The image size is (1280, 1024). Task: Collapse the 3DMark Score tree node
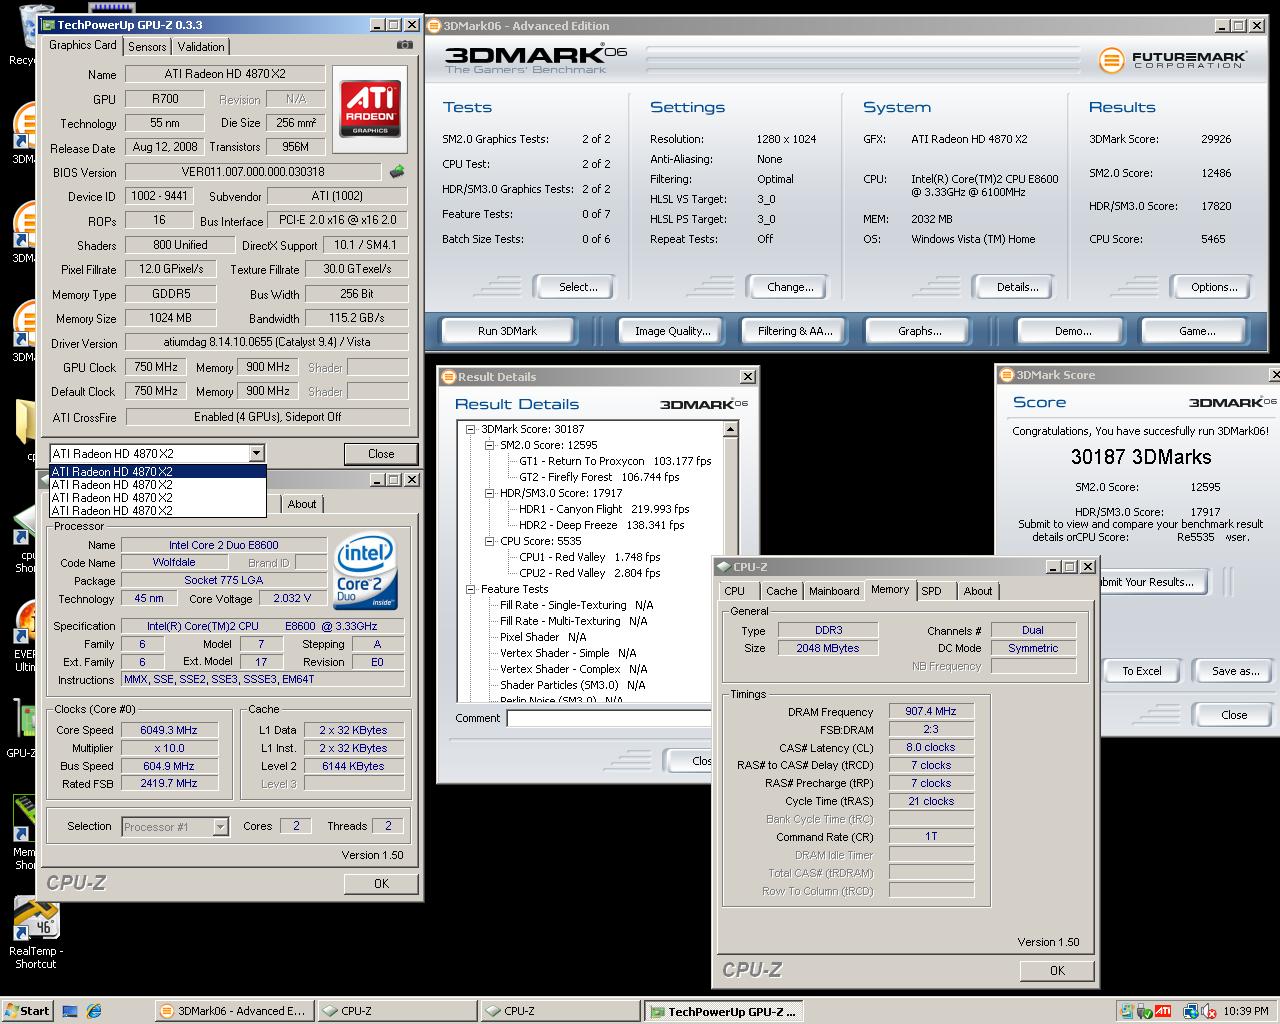471,429
